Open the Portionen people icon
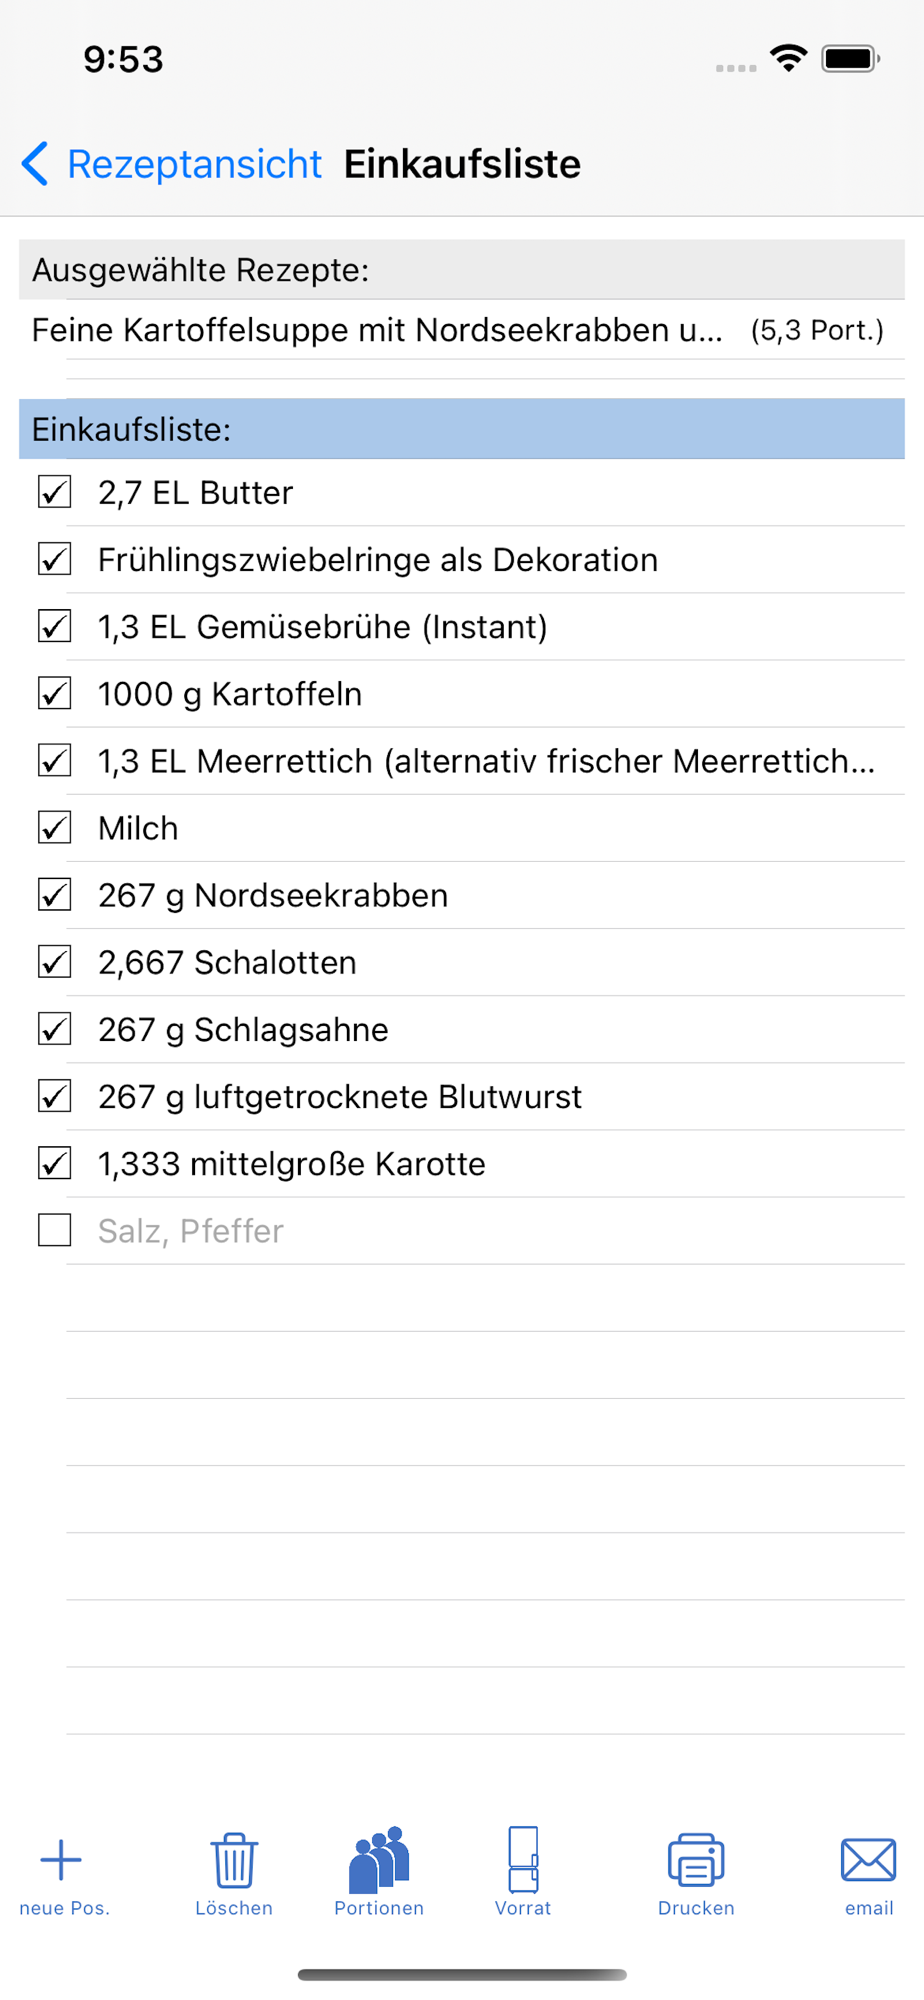This screenshot has height=2000, width=924. pos(379,1860)
